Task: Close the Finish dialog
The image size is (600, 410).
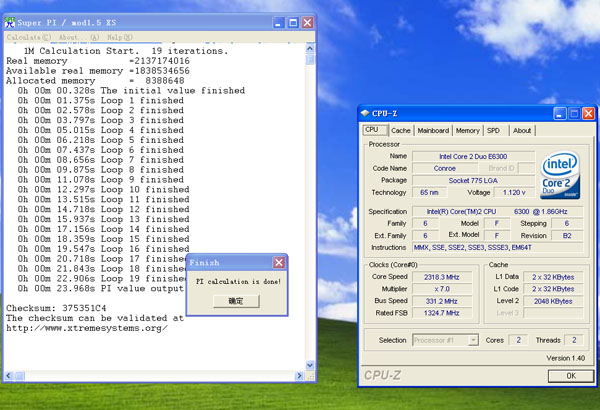Action: click(x=279, y=263)
